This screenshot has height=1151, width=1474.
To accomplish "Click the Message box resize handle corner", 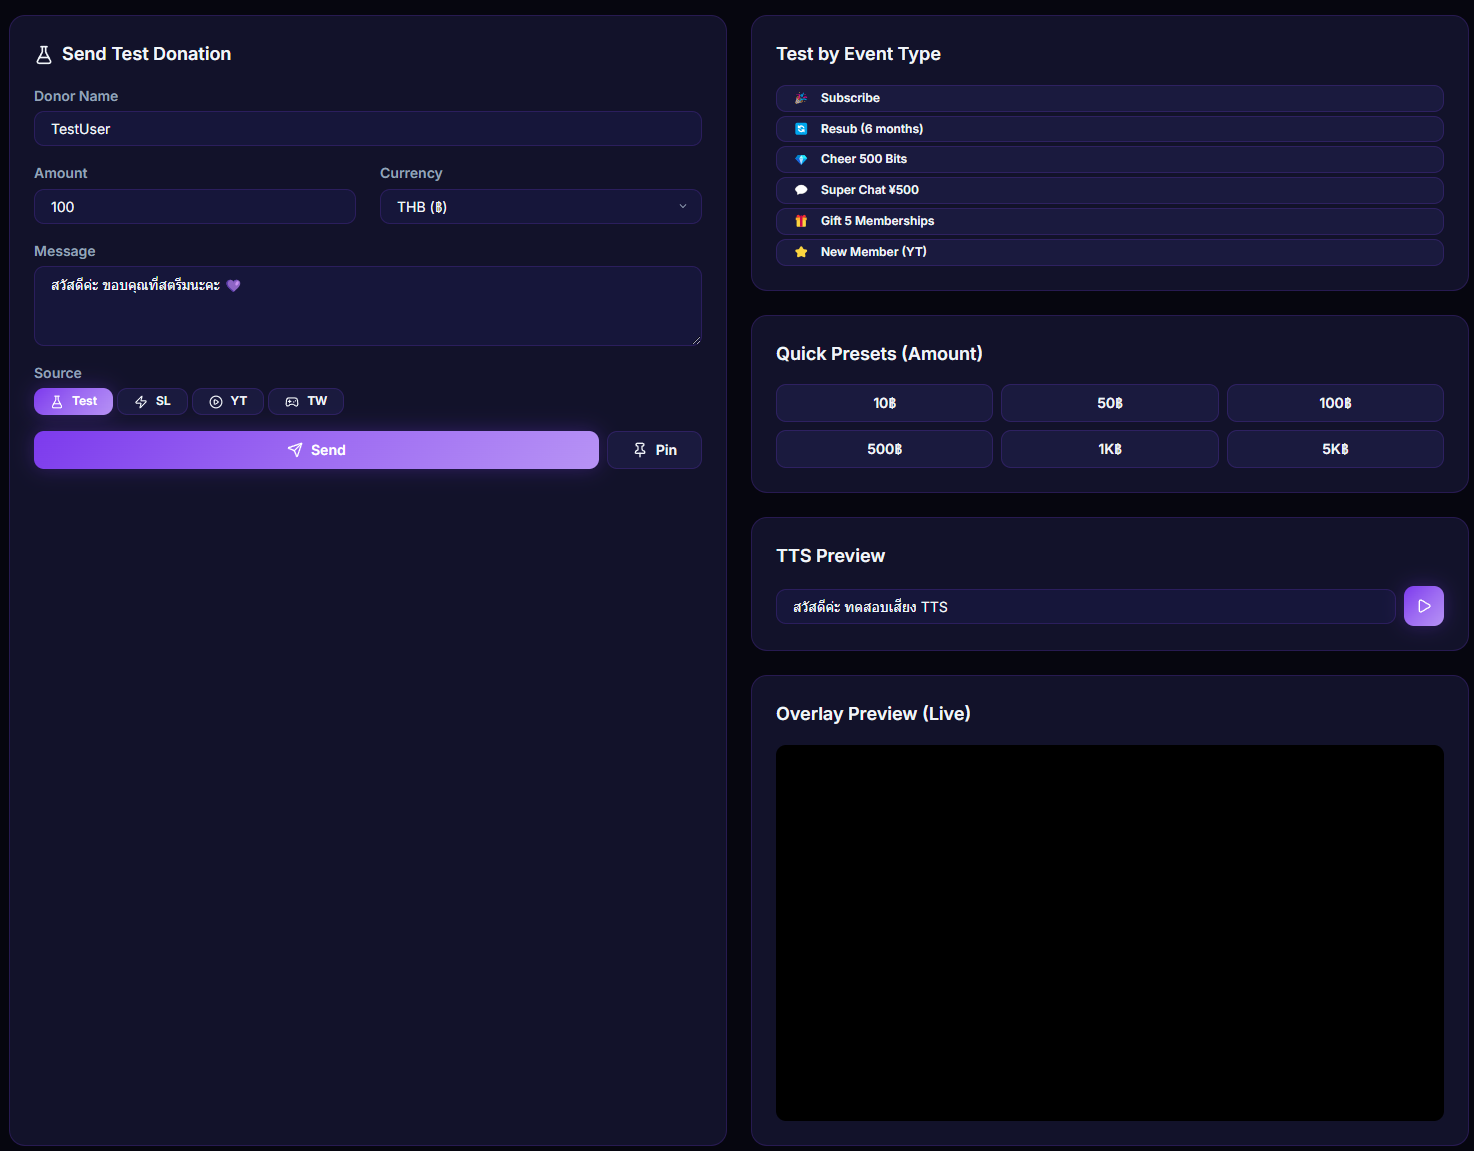I will (696, 340).
